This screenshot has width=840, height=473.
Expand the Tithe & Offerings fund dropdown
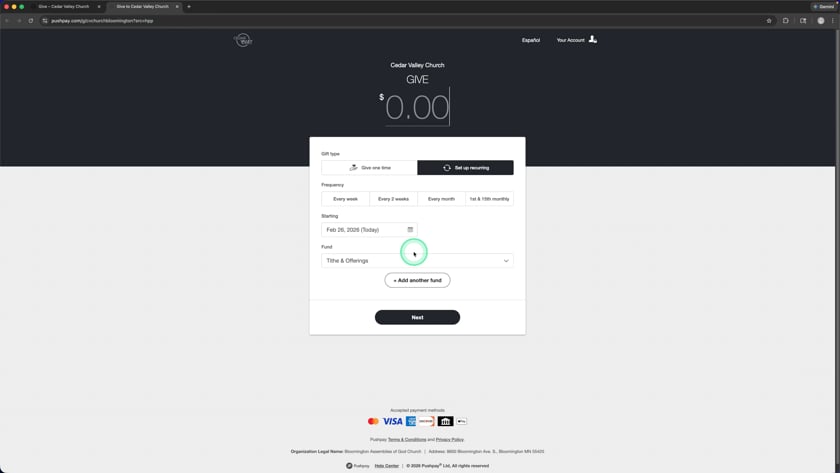point(417,261)
